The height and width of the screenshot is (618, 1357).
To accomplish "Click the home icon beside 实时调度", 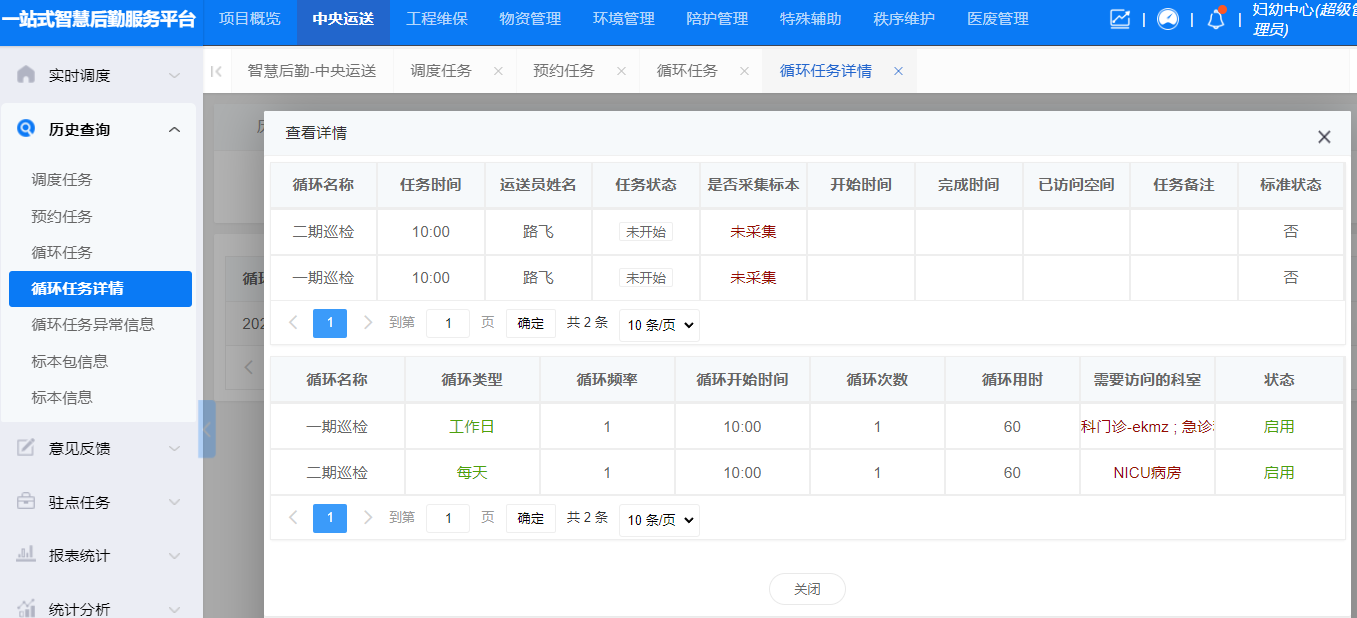I will tap(26, 75).
